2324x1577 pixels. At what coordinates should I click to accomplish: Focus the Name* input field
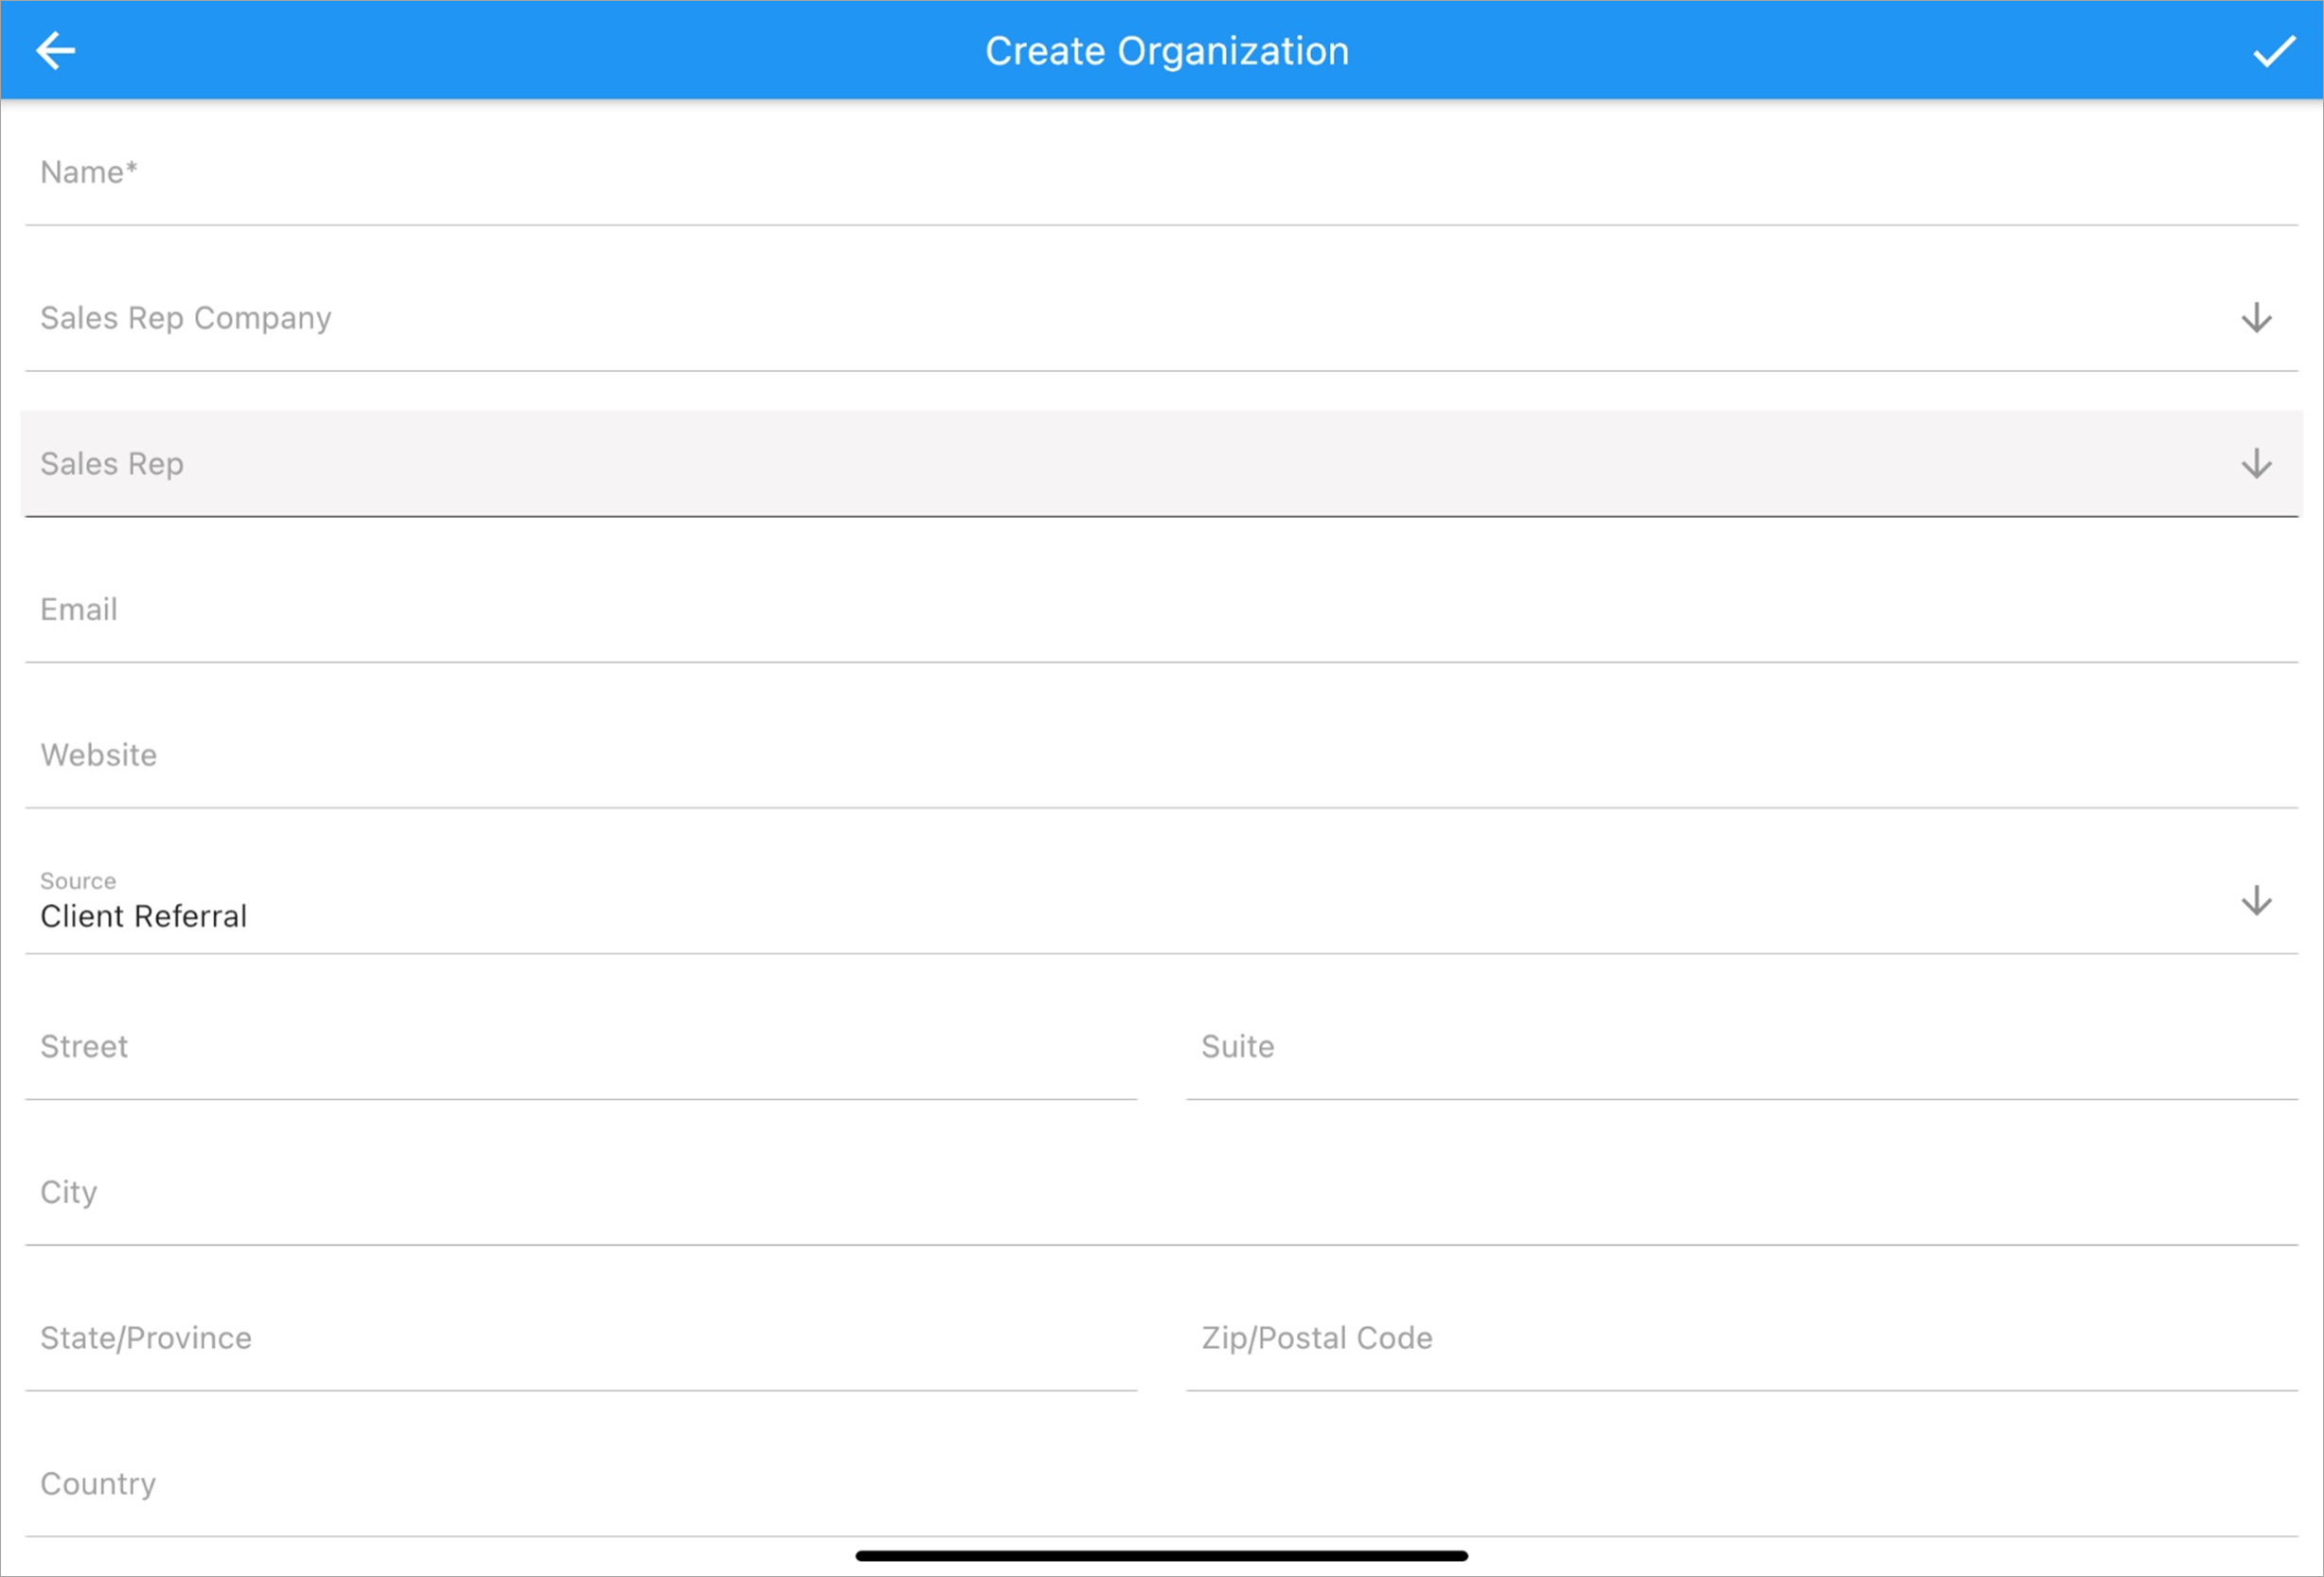pos(1162,173)
